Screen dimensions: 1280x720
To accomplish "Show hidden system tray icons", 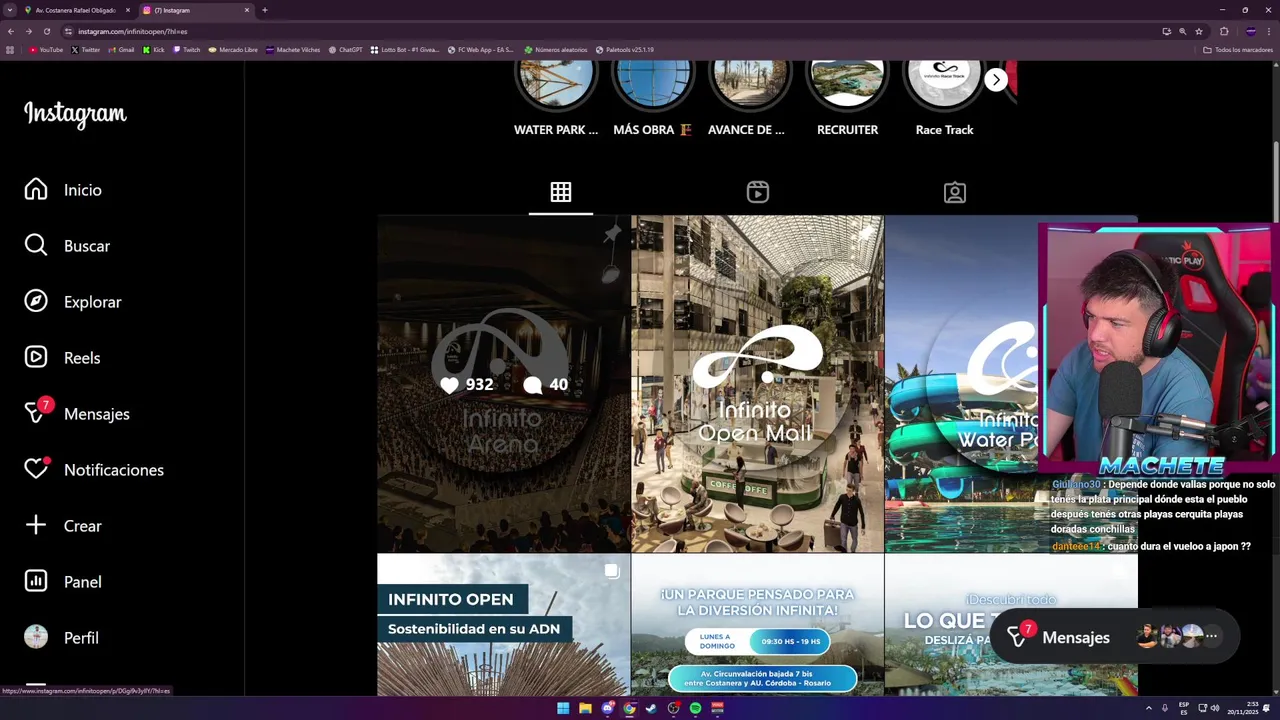I will [x=1149, y=708].
